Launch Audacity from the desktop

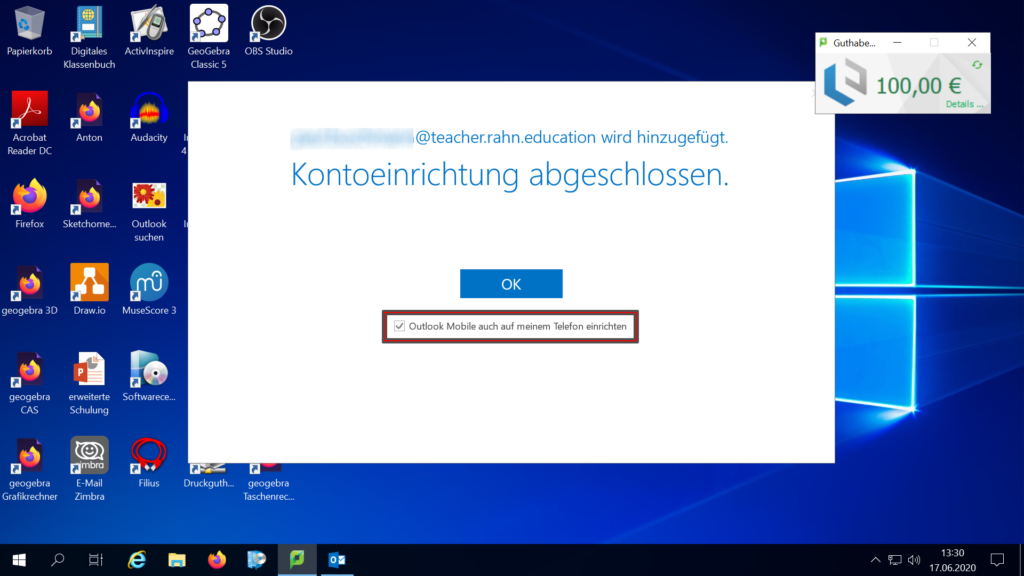click(x=149, y=117)
